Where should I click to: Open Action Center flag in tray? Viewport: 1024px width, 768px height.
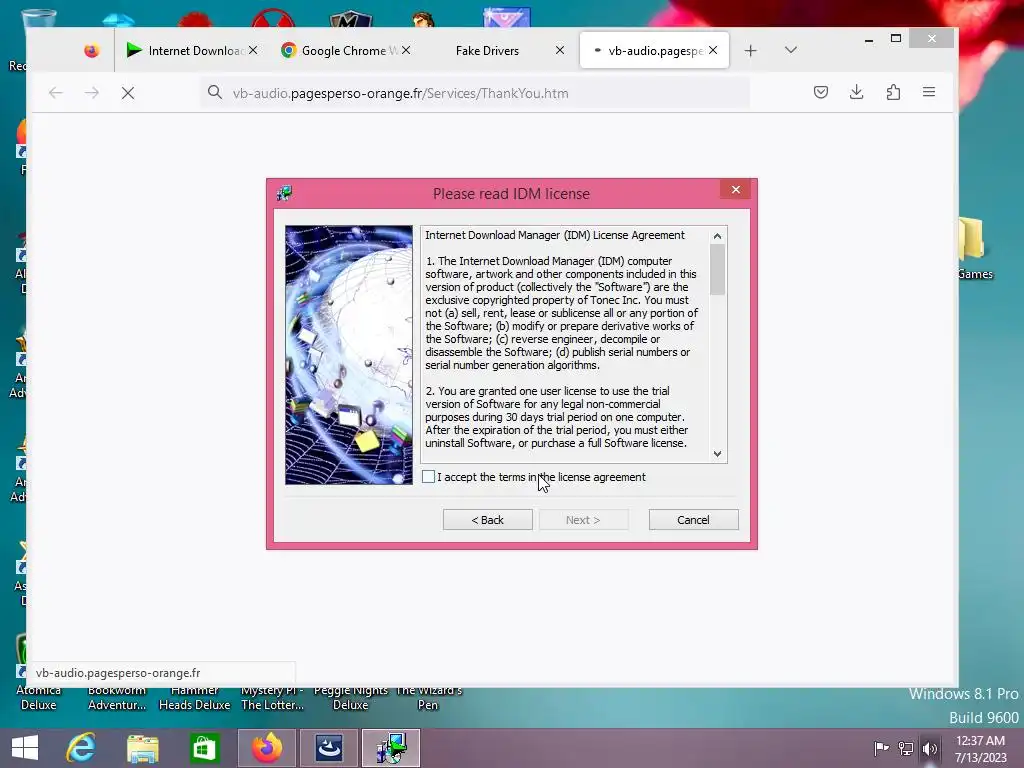[881, 748]
